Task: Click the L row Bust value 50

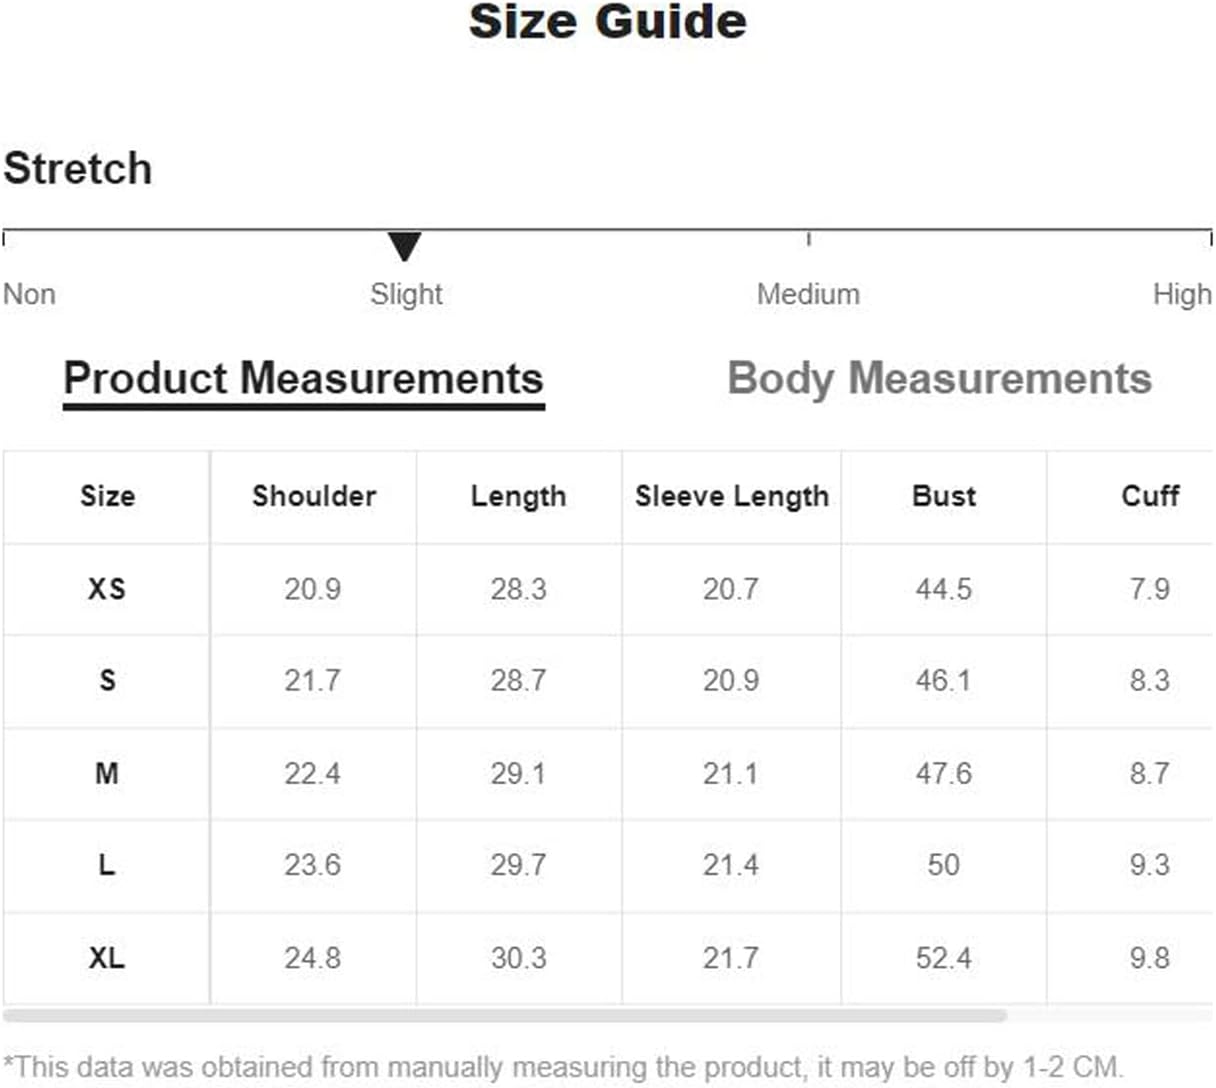Action: tap(943, 865)
